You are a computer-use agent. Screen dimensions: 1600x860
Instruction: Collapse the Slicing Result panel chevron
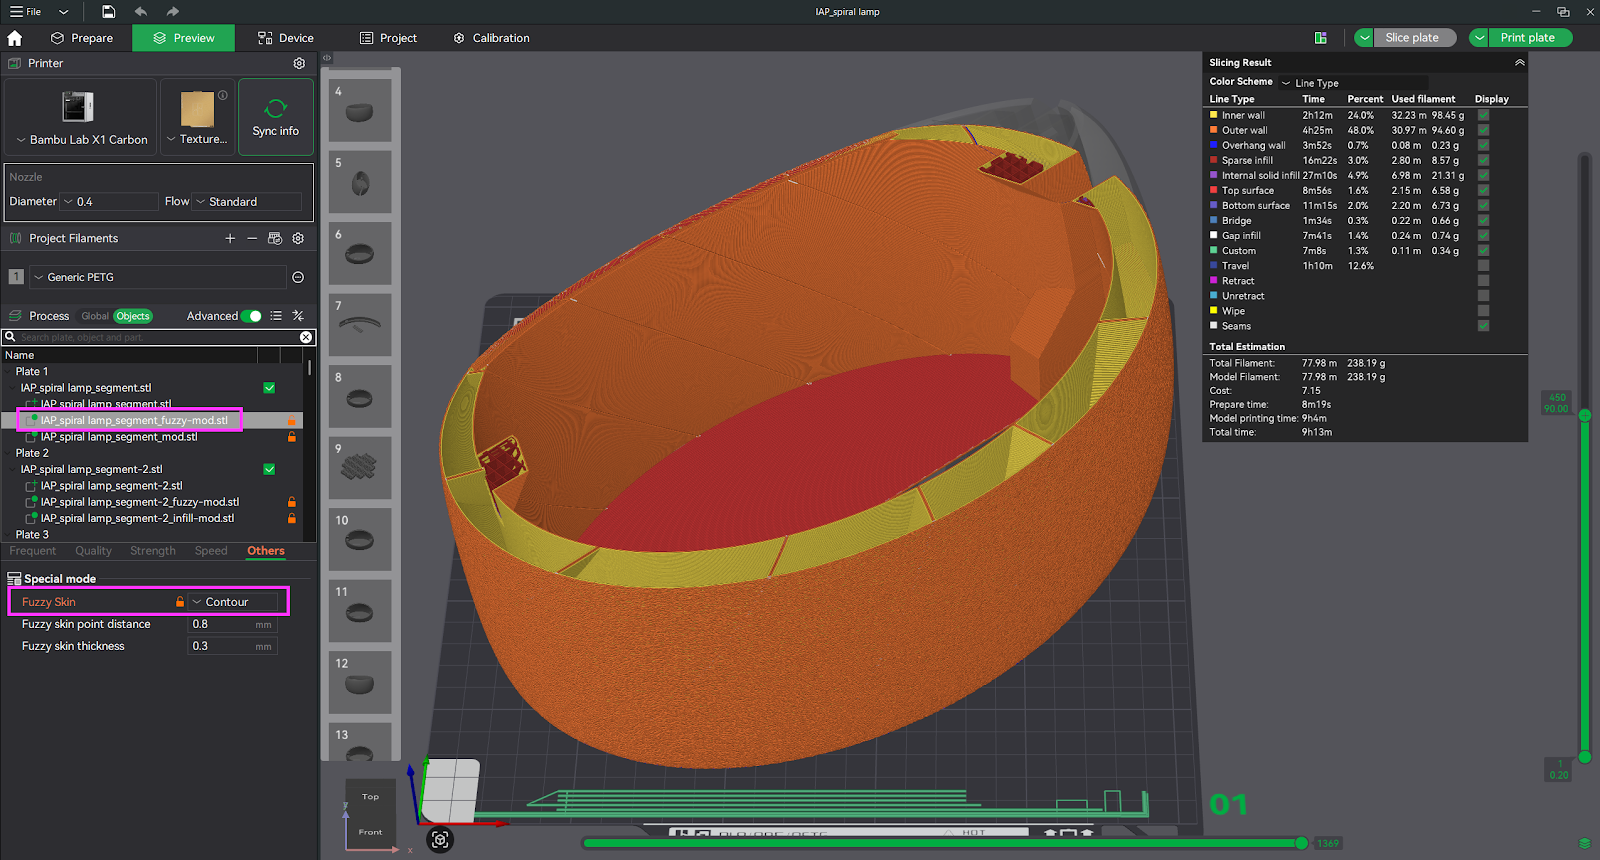tap(1520, 62)
